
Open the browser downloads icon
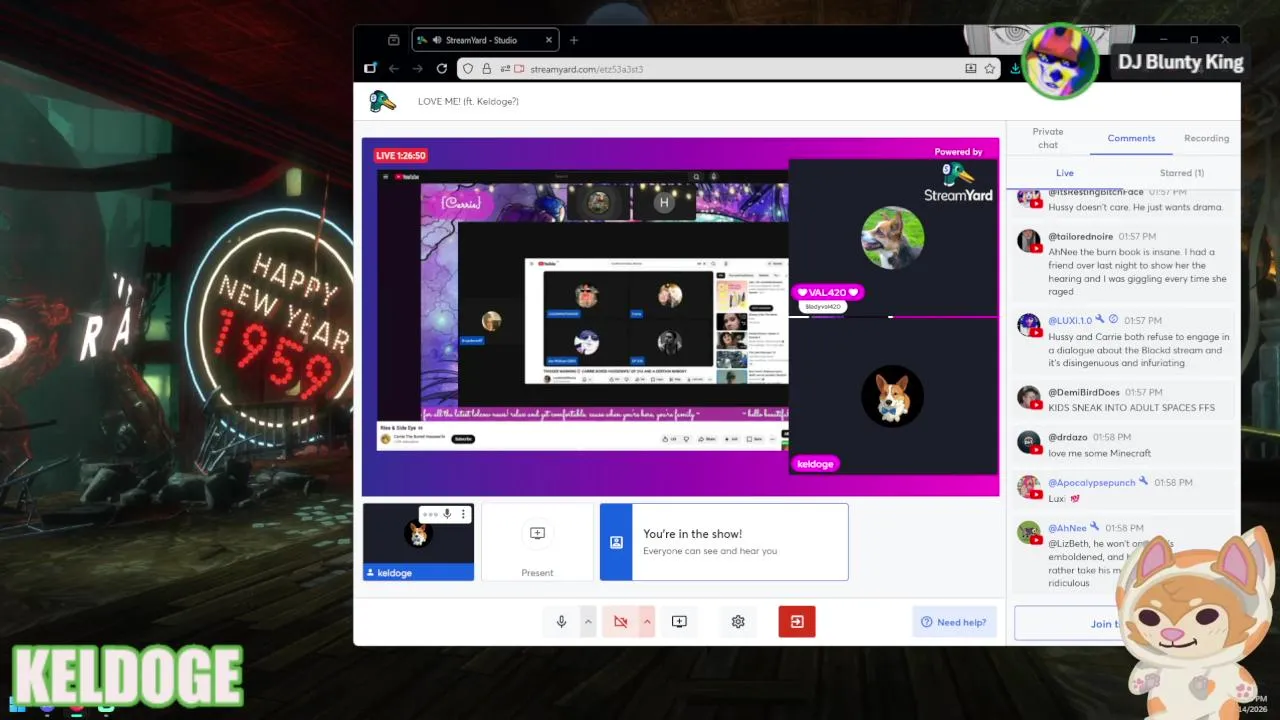(x=1016, y=69)
